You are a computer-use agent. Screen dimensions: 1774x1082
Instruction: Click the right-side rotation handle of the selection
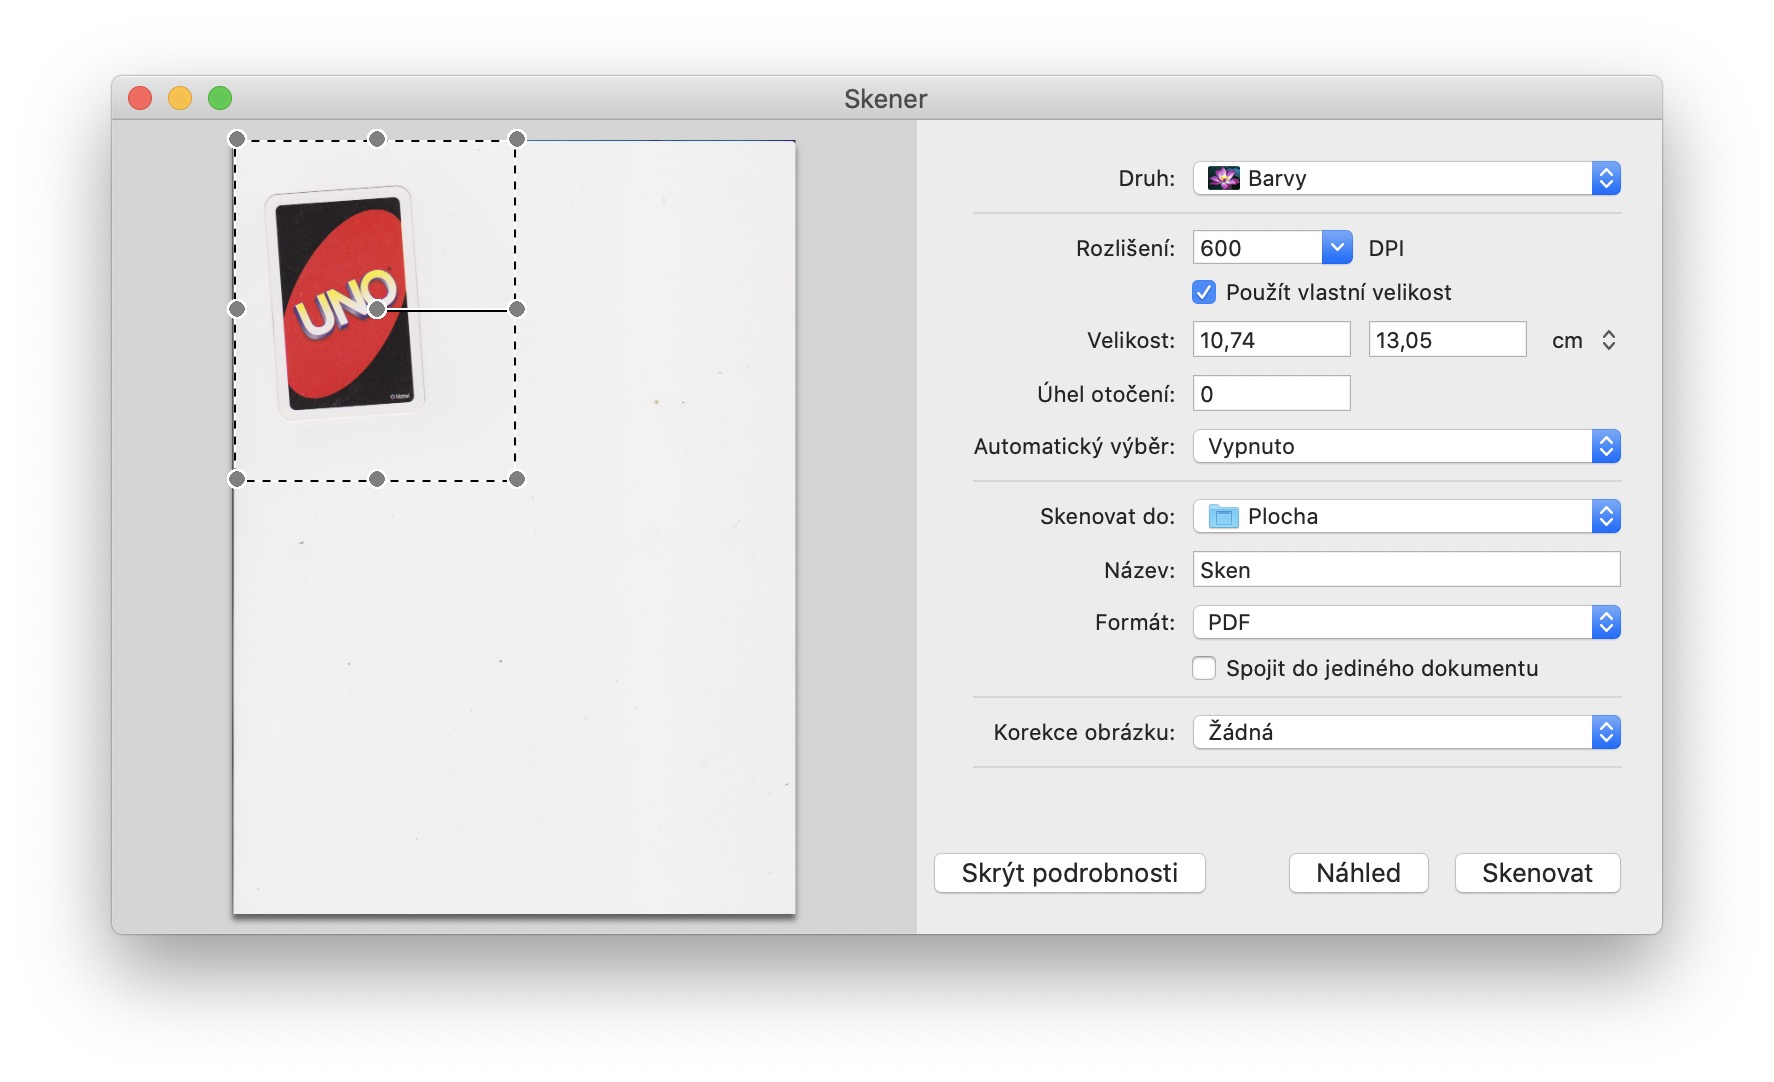(x=517, y=309)
